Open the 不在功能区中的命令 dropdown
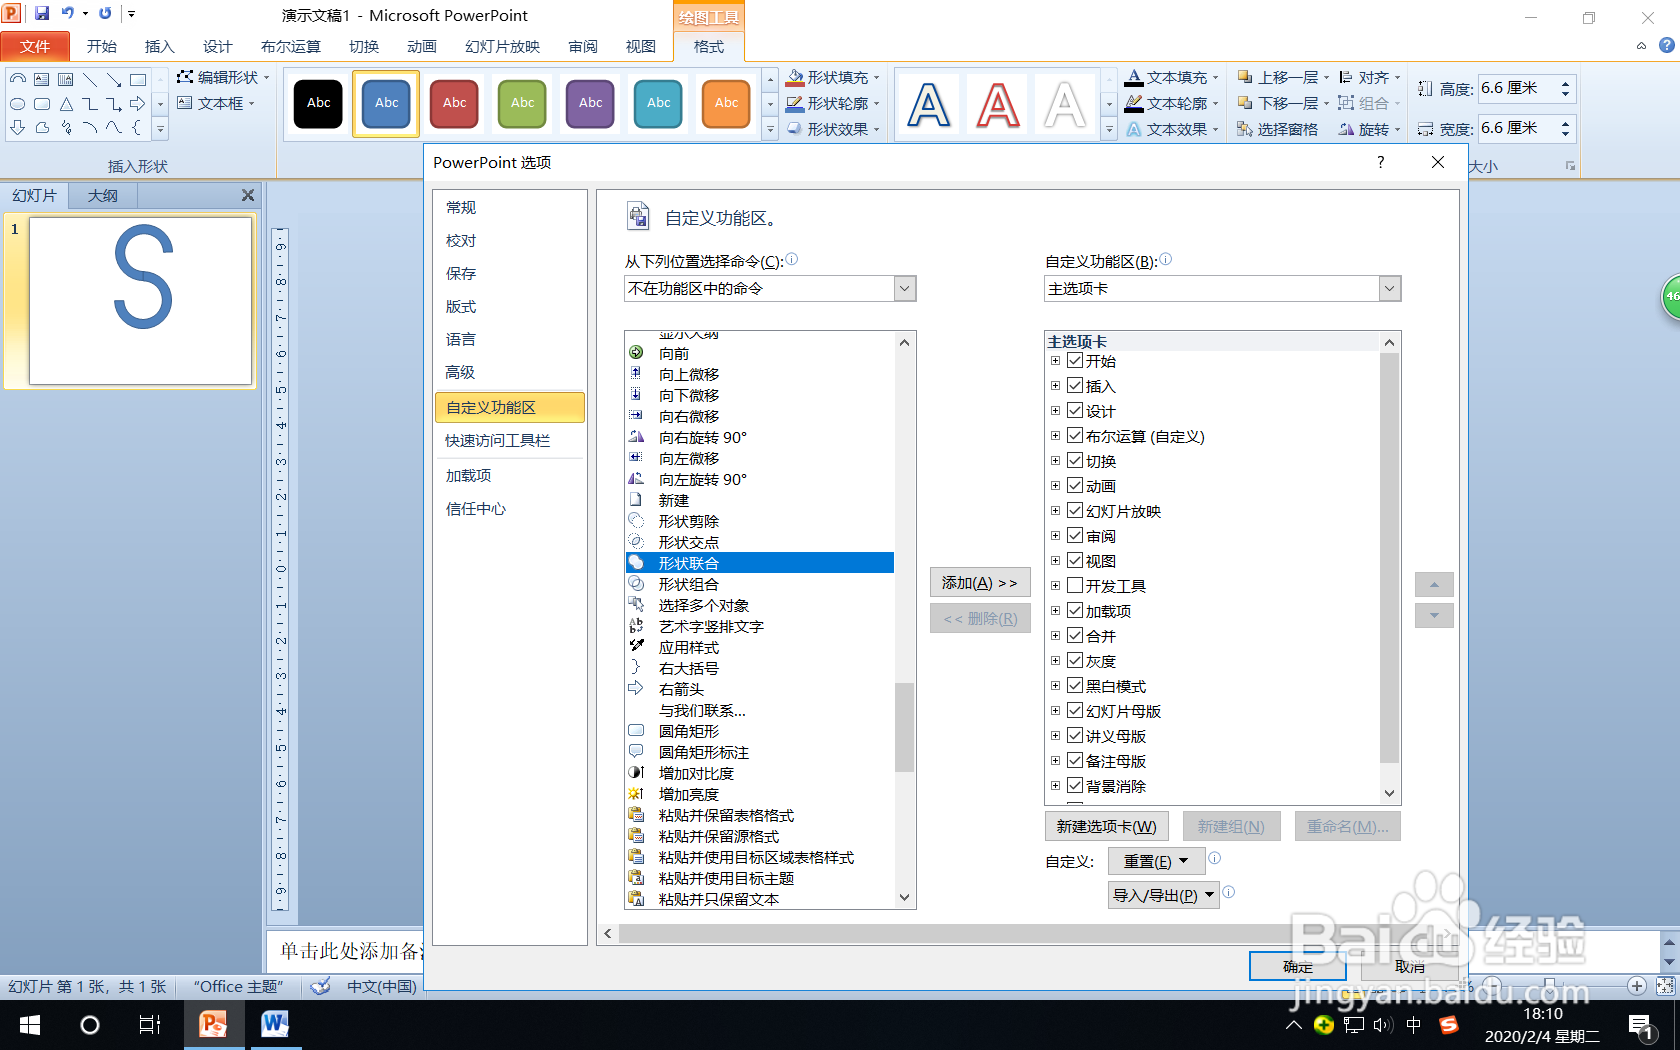The height and width of the screenshot is (1050, 1680). (901, 289)
